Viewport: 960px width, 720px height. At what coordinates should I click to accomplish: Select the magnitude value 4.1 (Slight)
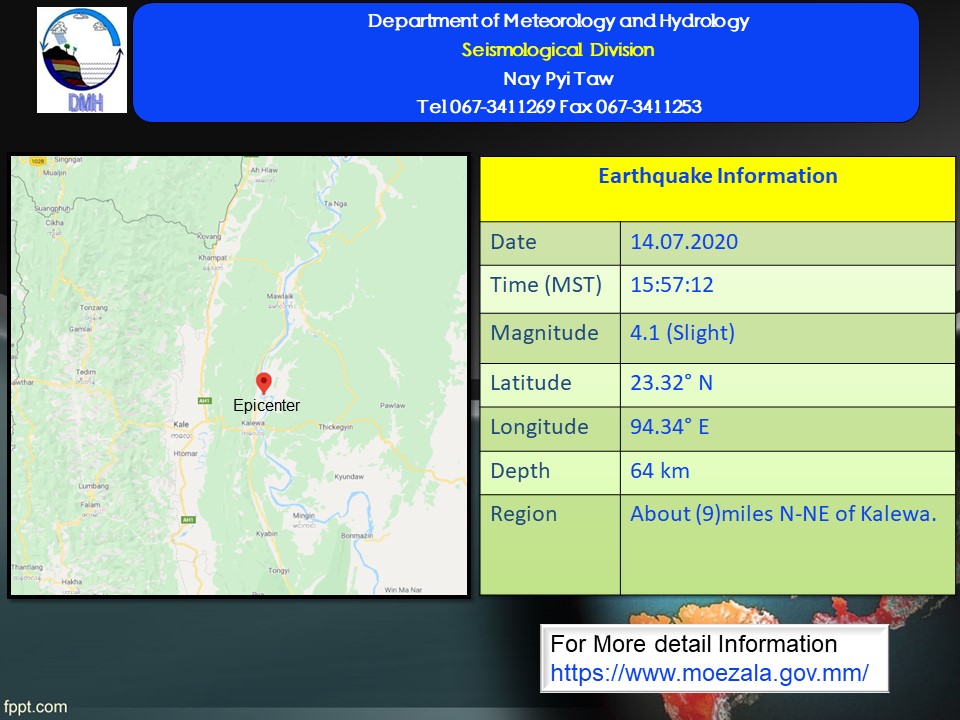point(682,333)
